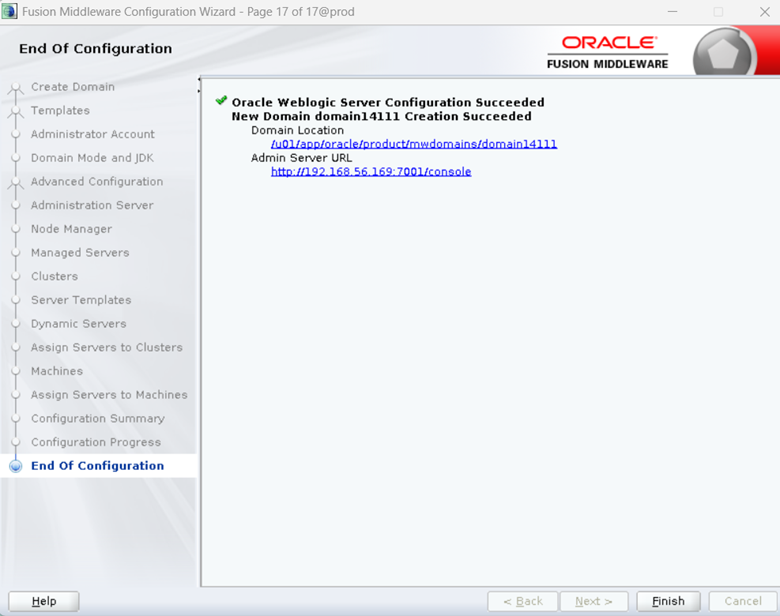Go to Configuration Summary step
Screen dimensions: 780x616
(98, 418)
